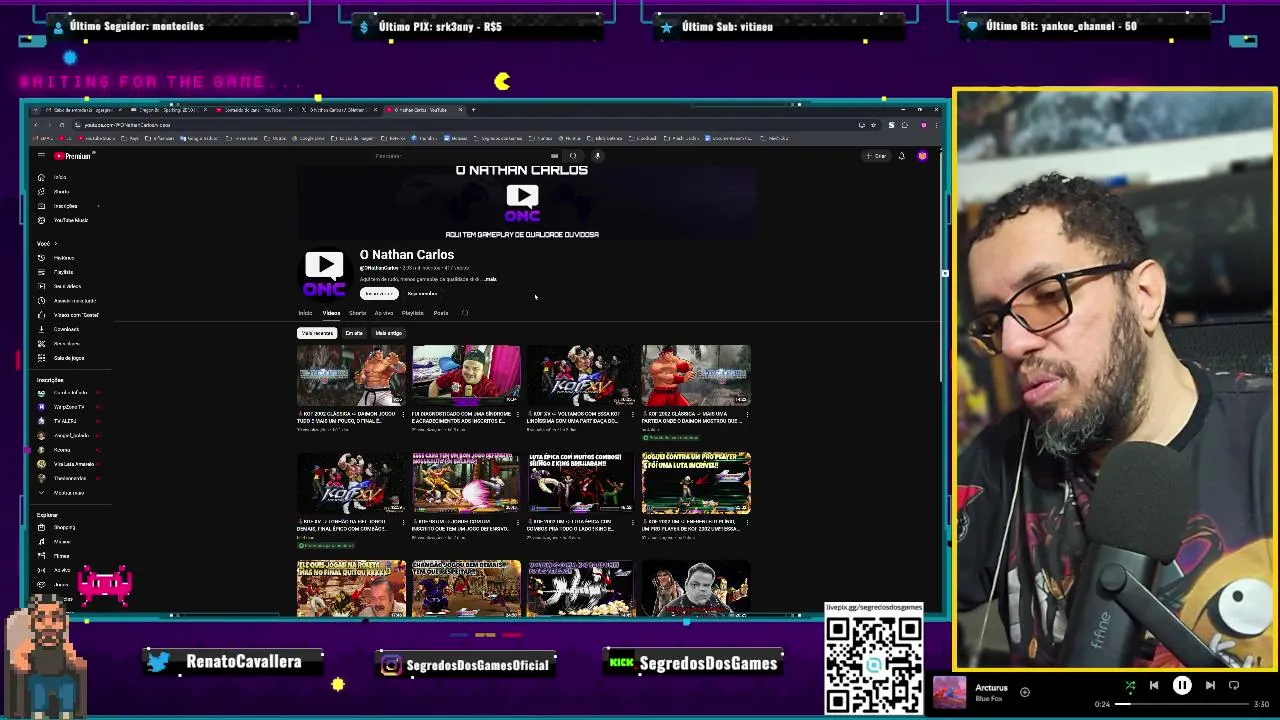The height and width of the screenshot is (720, 1280).
Task: Open the YouTube account avatar menu
Action: (922, 156)
